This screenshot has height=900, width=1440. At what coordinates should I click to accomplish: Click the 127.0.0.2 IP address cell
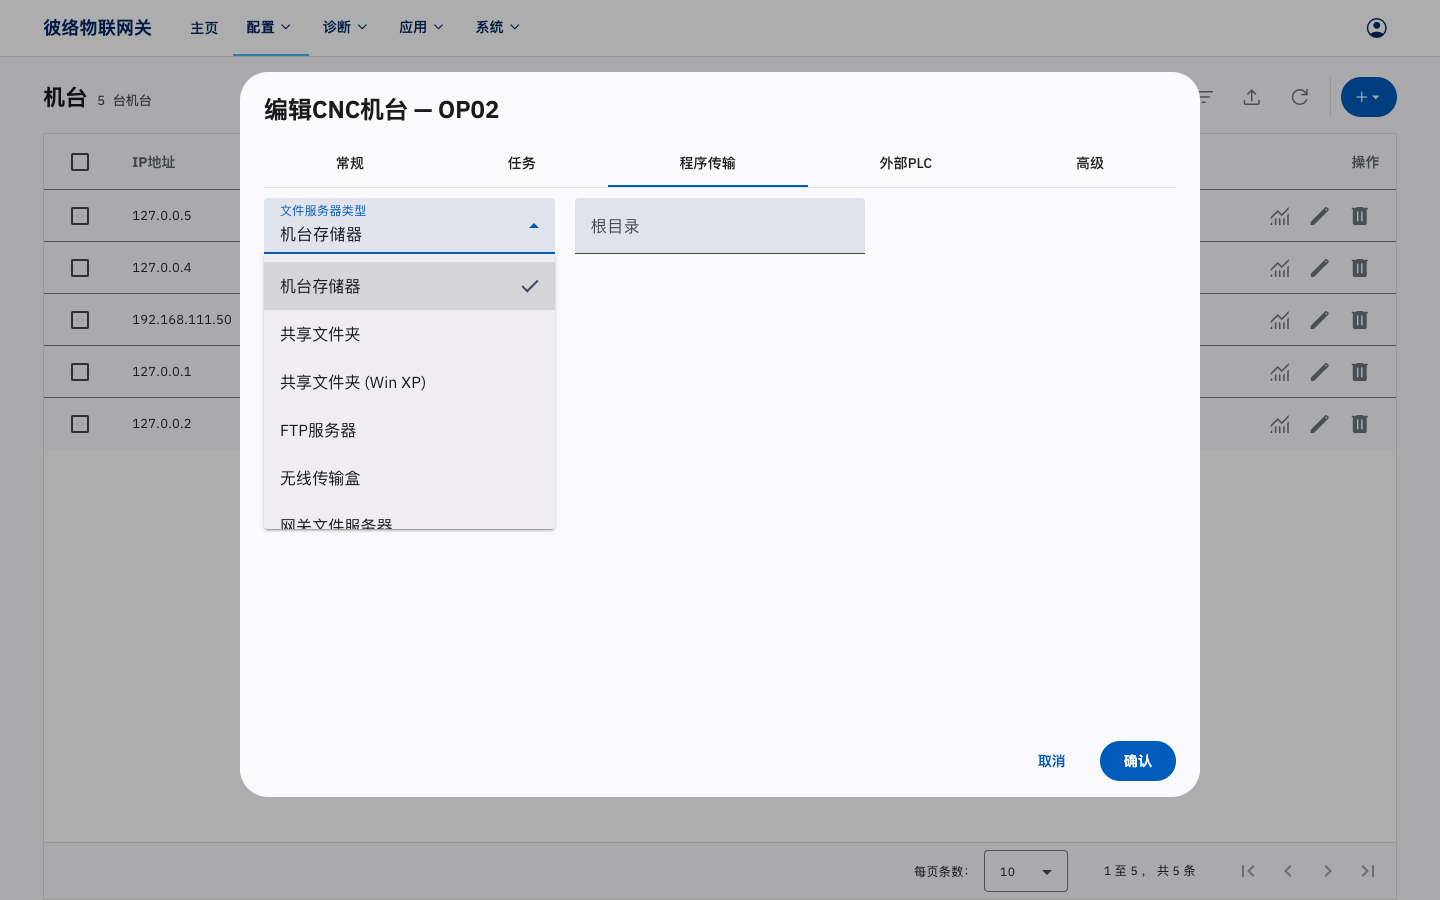click(x=162, y=424)
